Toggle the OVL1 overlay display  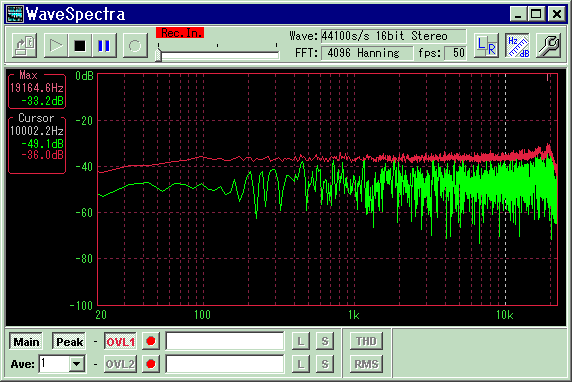pos(120,342)
